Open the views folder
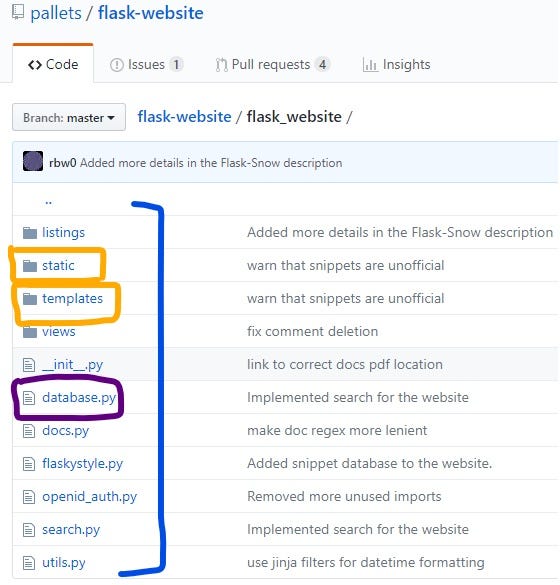Viewport: 560px width, 585px height. 59,331
